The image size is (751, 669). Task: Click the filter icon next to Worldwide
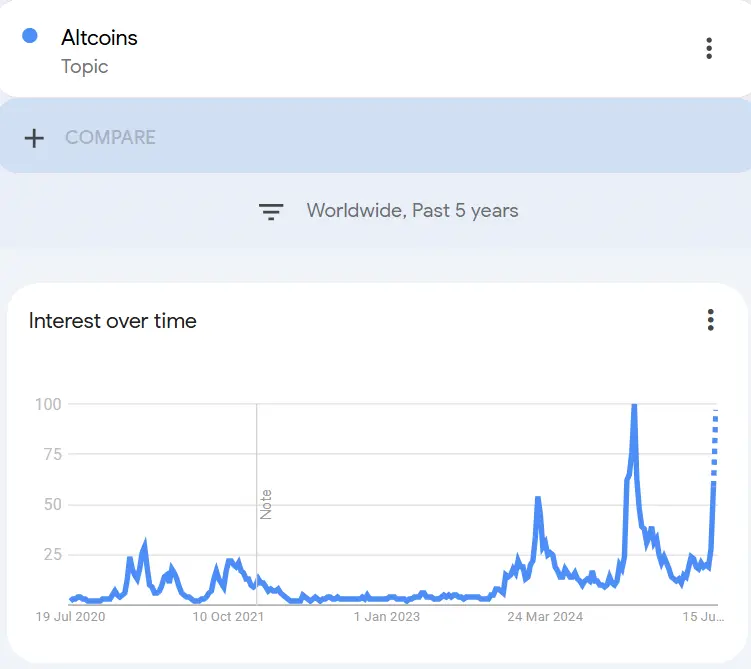click(271, 211)
